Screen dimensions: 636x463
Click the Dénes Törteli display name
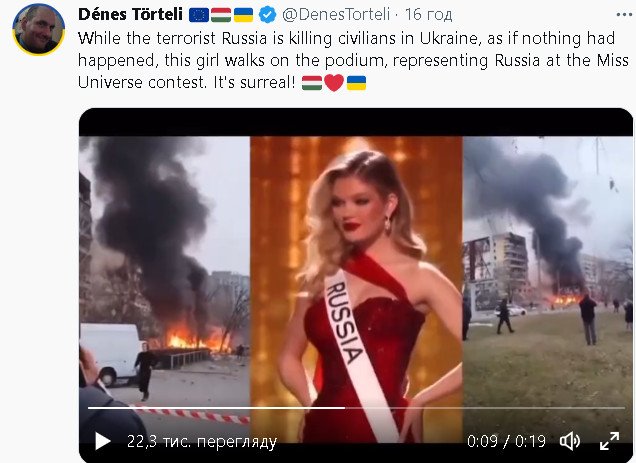click(x=130, y=15)
